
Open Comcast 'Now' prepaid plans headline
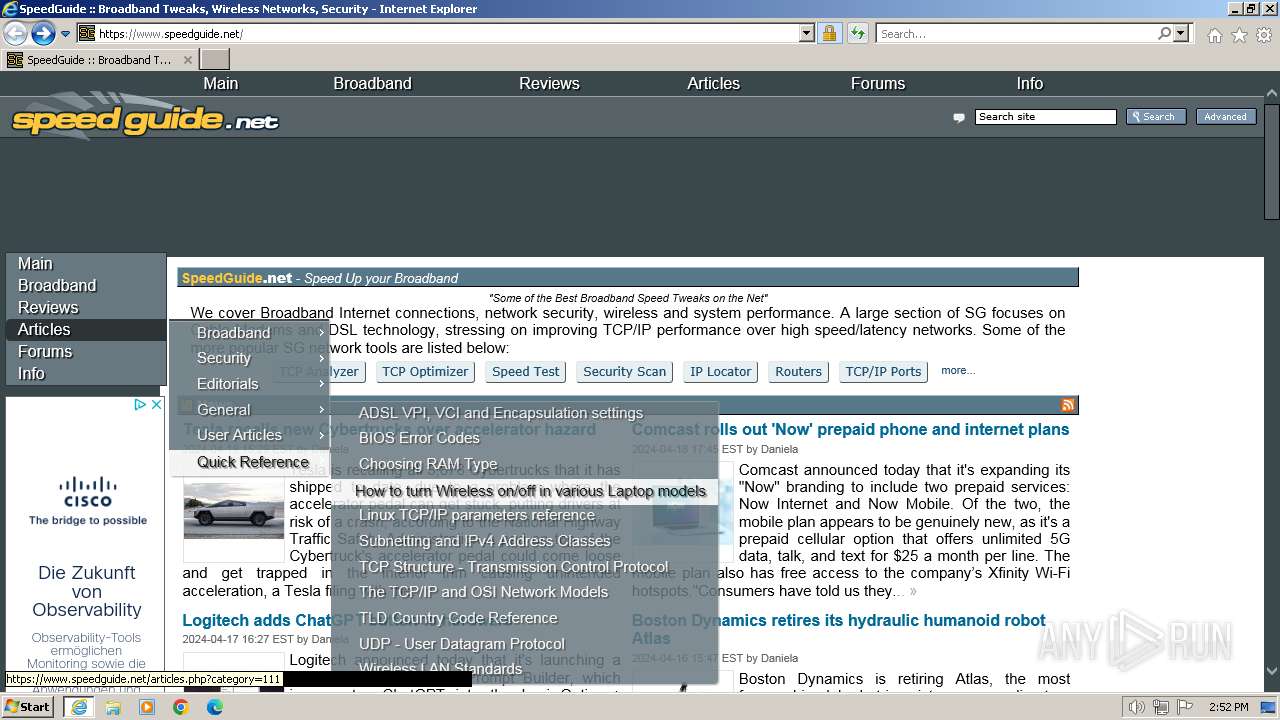click(850, 430)
